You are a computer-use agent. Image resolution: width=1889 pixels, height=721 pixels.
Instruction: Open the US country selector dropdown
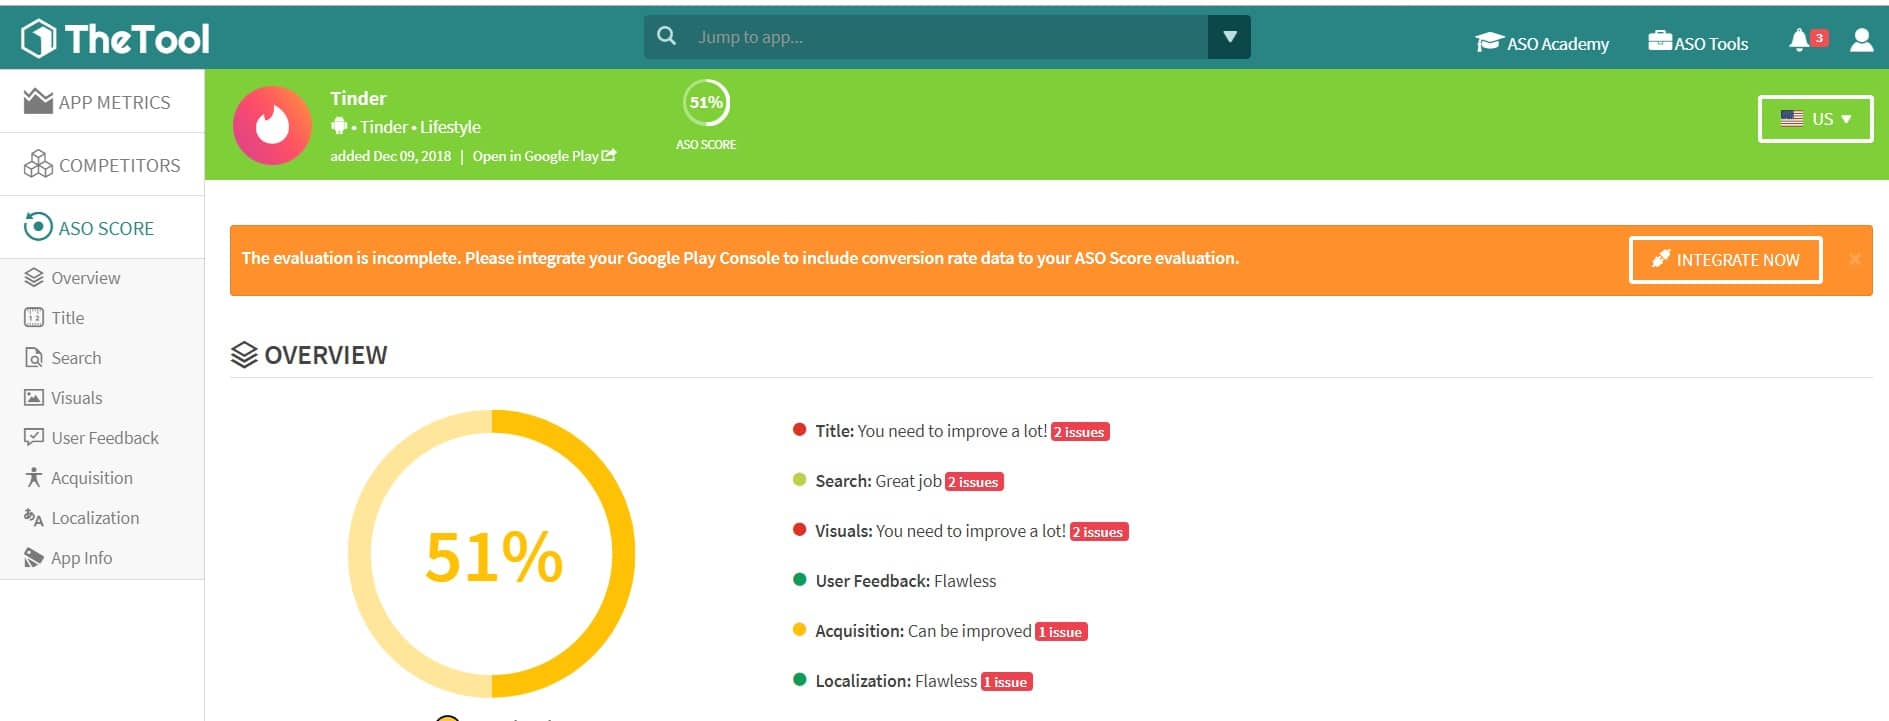(x=1815, y=119)
